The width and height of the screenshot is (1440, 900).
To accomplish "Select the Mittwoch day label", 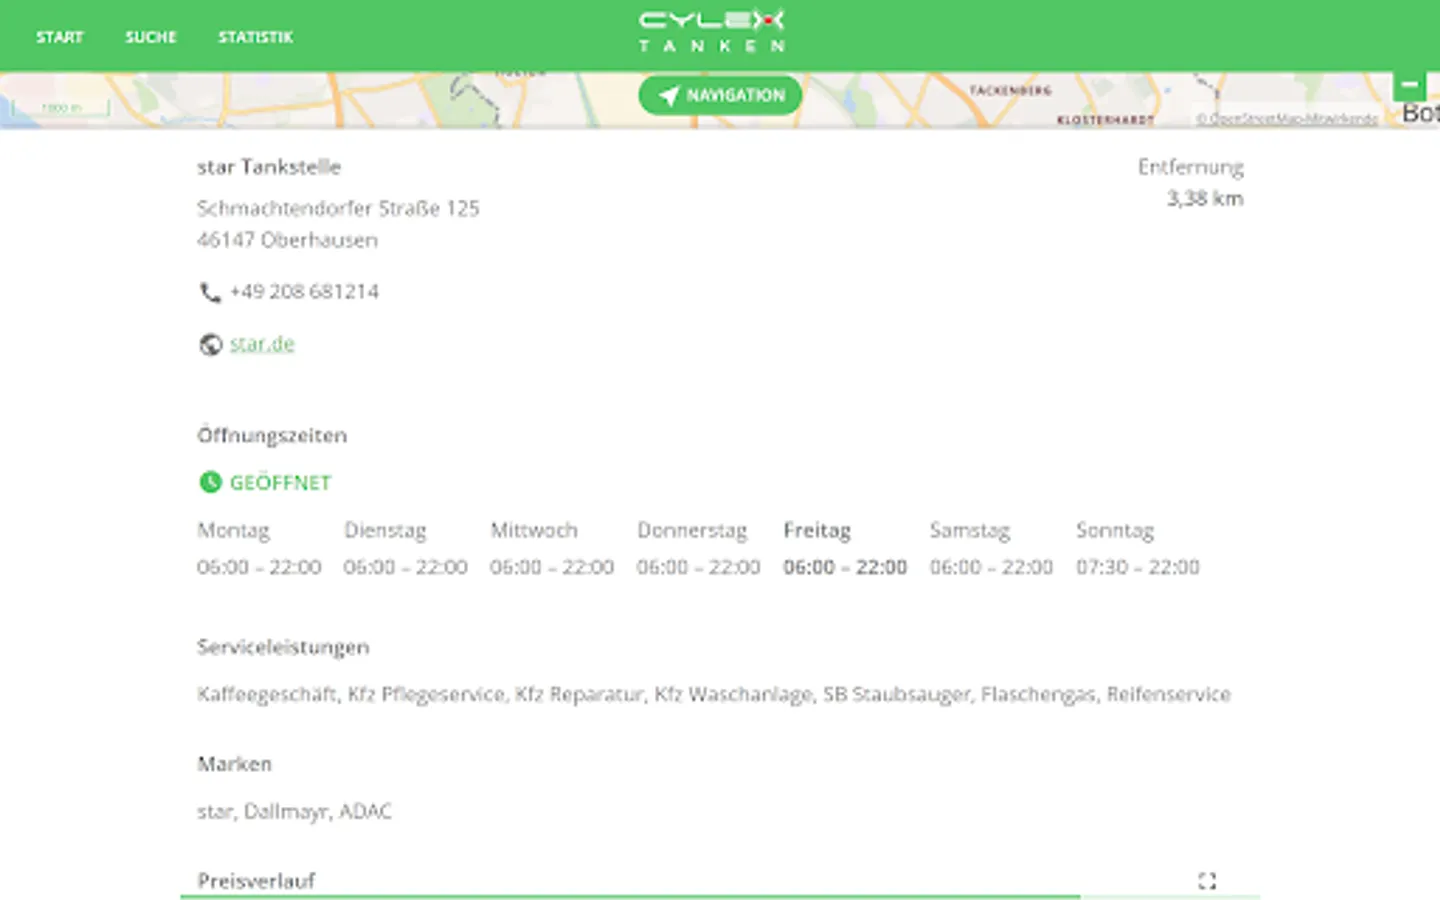I will pyautogui.click(x=534, y=530).
